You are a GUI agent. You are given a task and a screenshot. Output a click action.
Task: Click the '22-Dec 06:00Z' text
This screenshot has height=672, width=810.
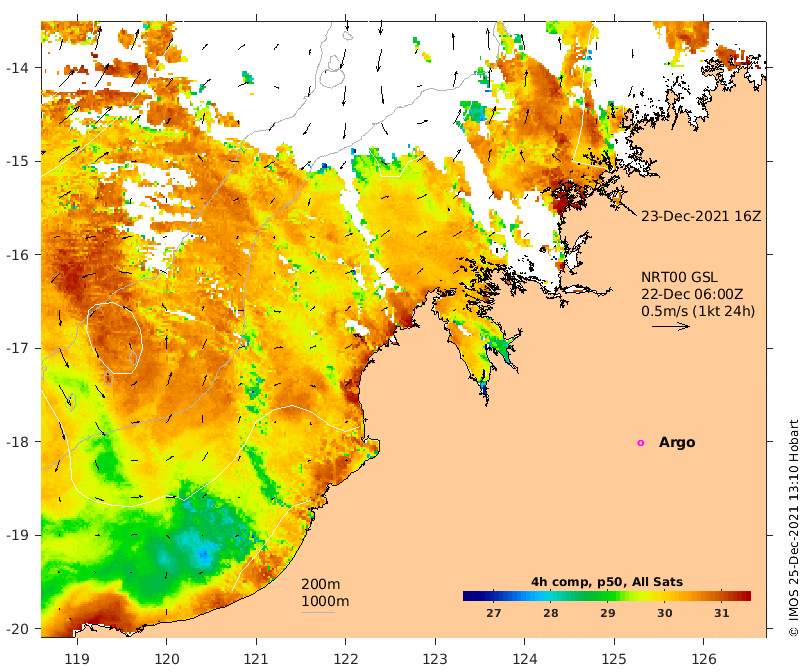click(x=692, y=294)
